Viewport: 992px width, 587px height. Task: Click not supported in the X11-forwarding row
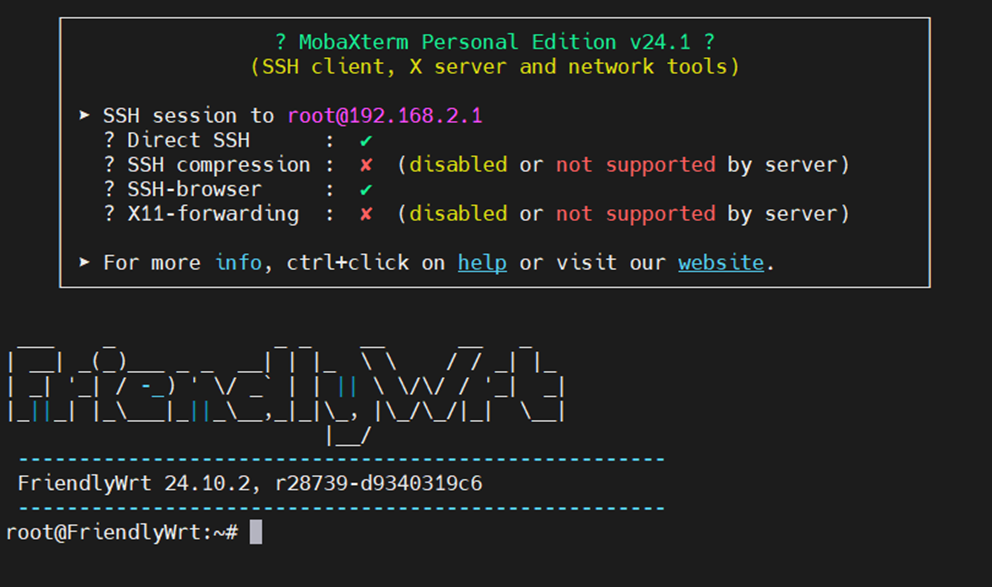(635, 214)
